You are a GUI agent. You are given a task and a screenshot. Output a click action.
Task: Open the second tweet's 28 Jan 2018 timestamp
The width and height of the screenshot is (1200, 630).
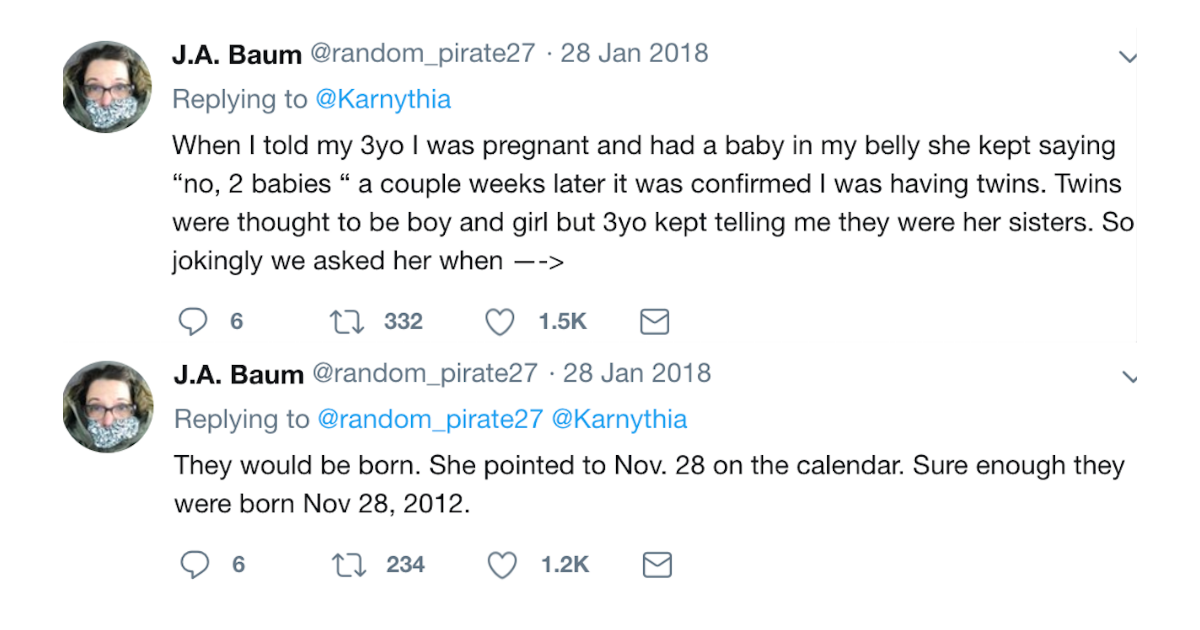click(637, 374)
